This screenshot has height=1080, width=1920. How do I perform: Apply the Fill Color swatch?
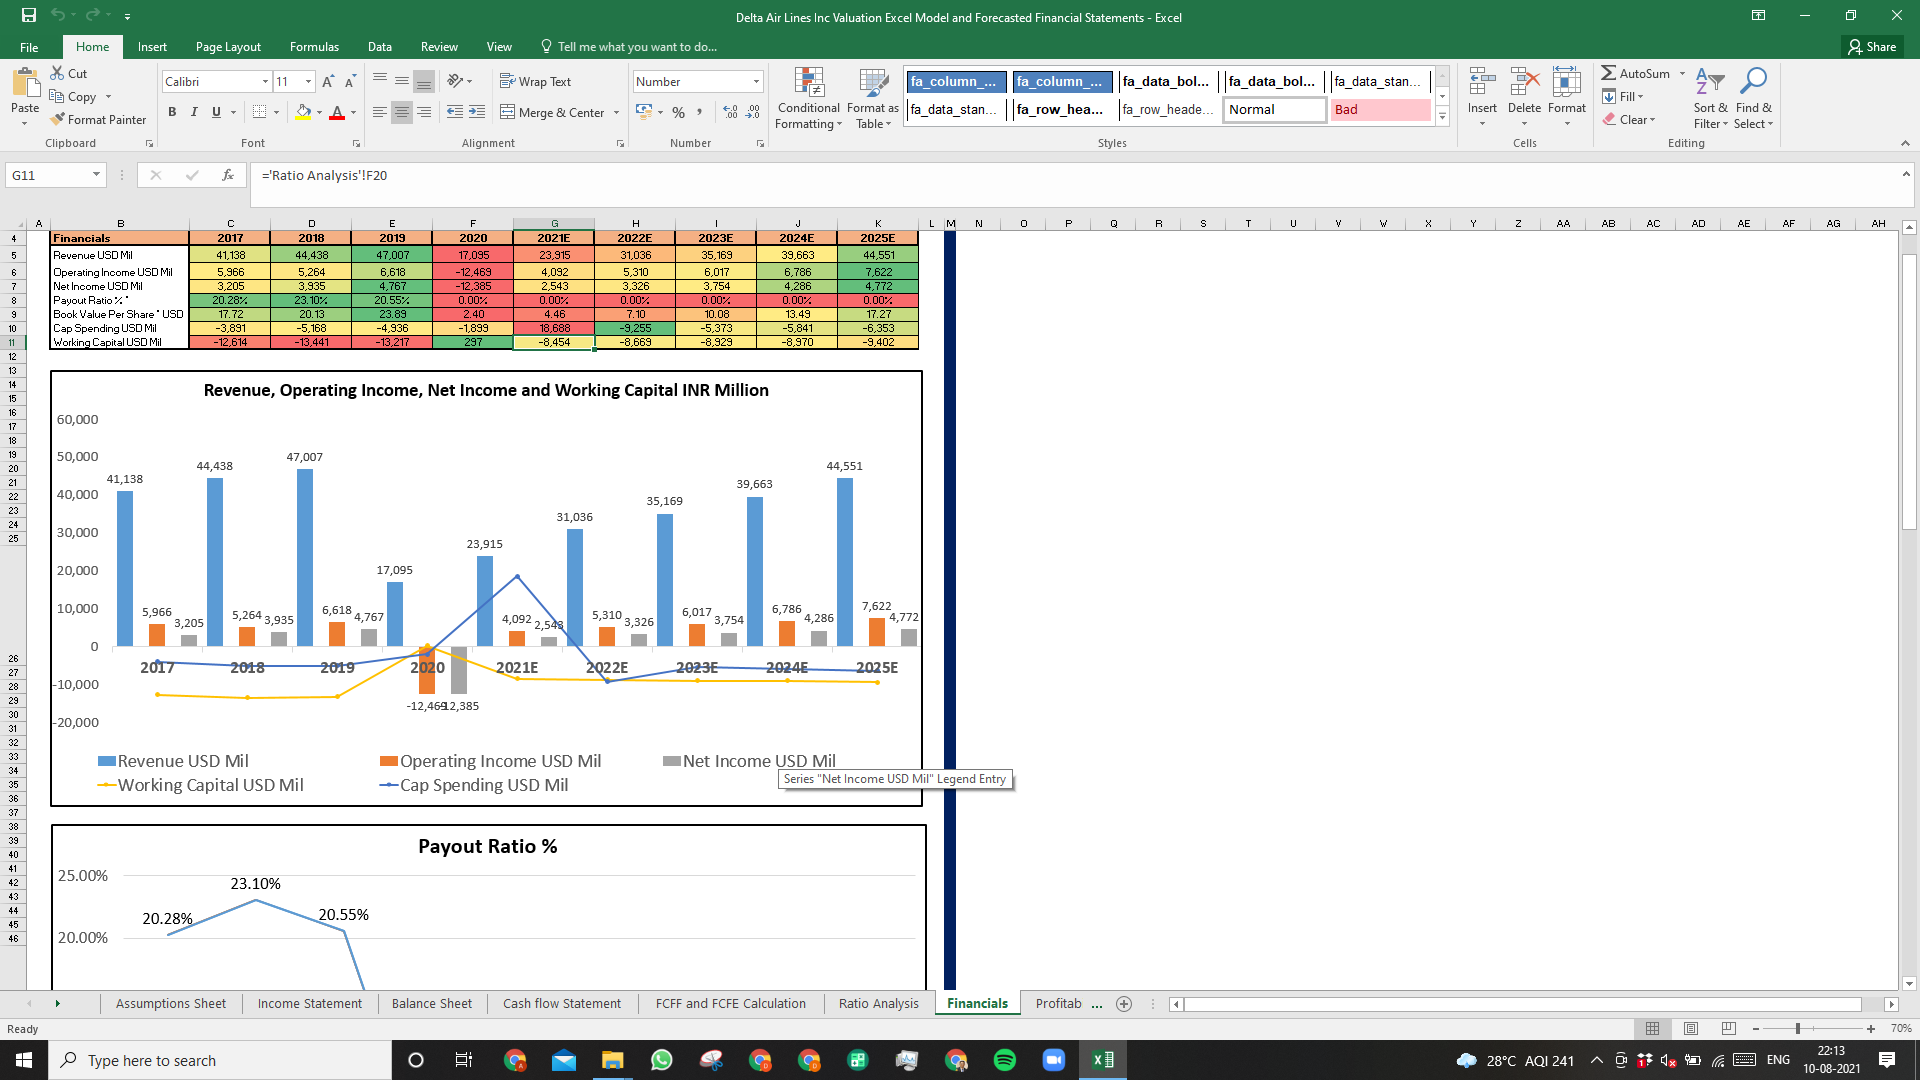coord(304,112)
